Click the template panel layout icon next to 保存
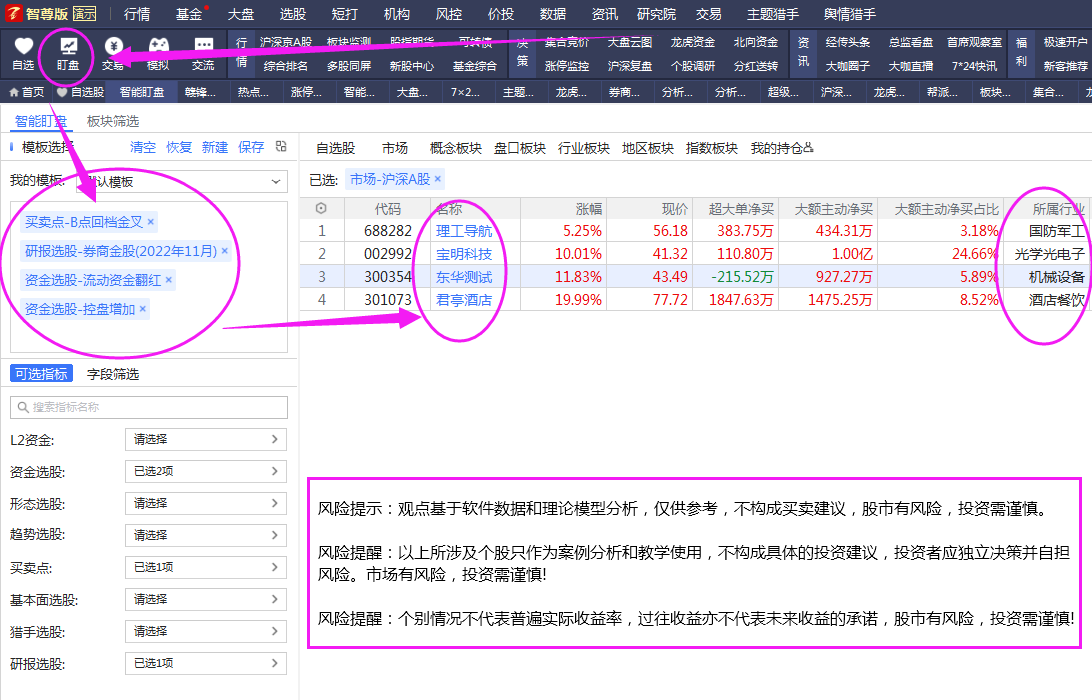Screen dimensions: 1092x700 point(281,146)
